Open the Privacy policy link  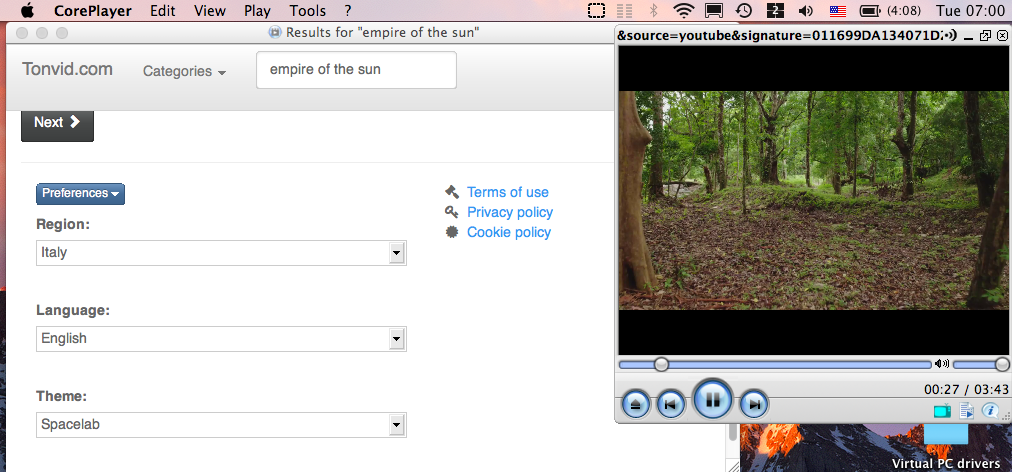(510, 212)
